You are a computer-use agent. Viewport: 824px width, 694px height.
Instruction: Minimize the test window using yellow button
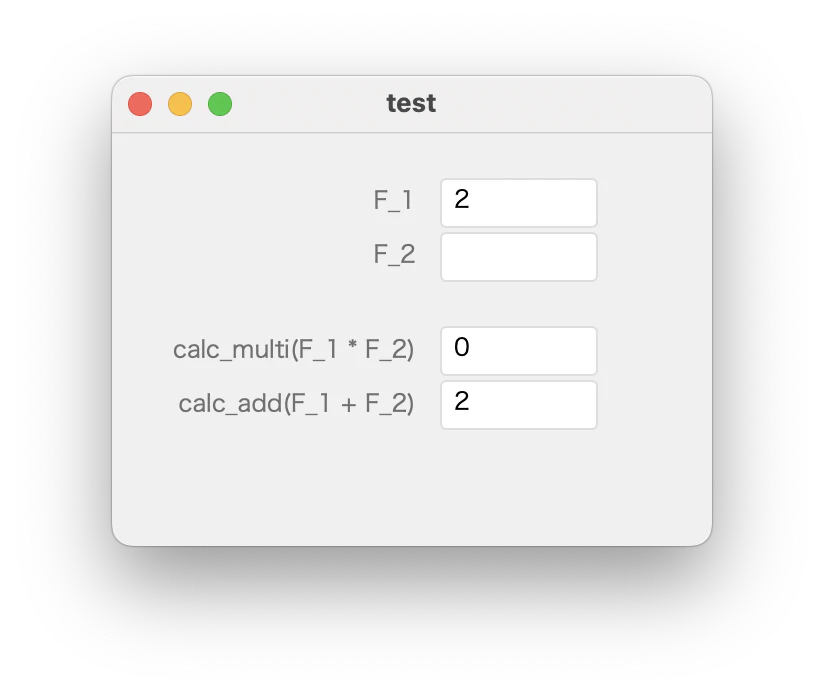click(x=180, y=104)
